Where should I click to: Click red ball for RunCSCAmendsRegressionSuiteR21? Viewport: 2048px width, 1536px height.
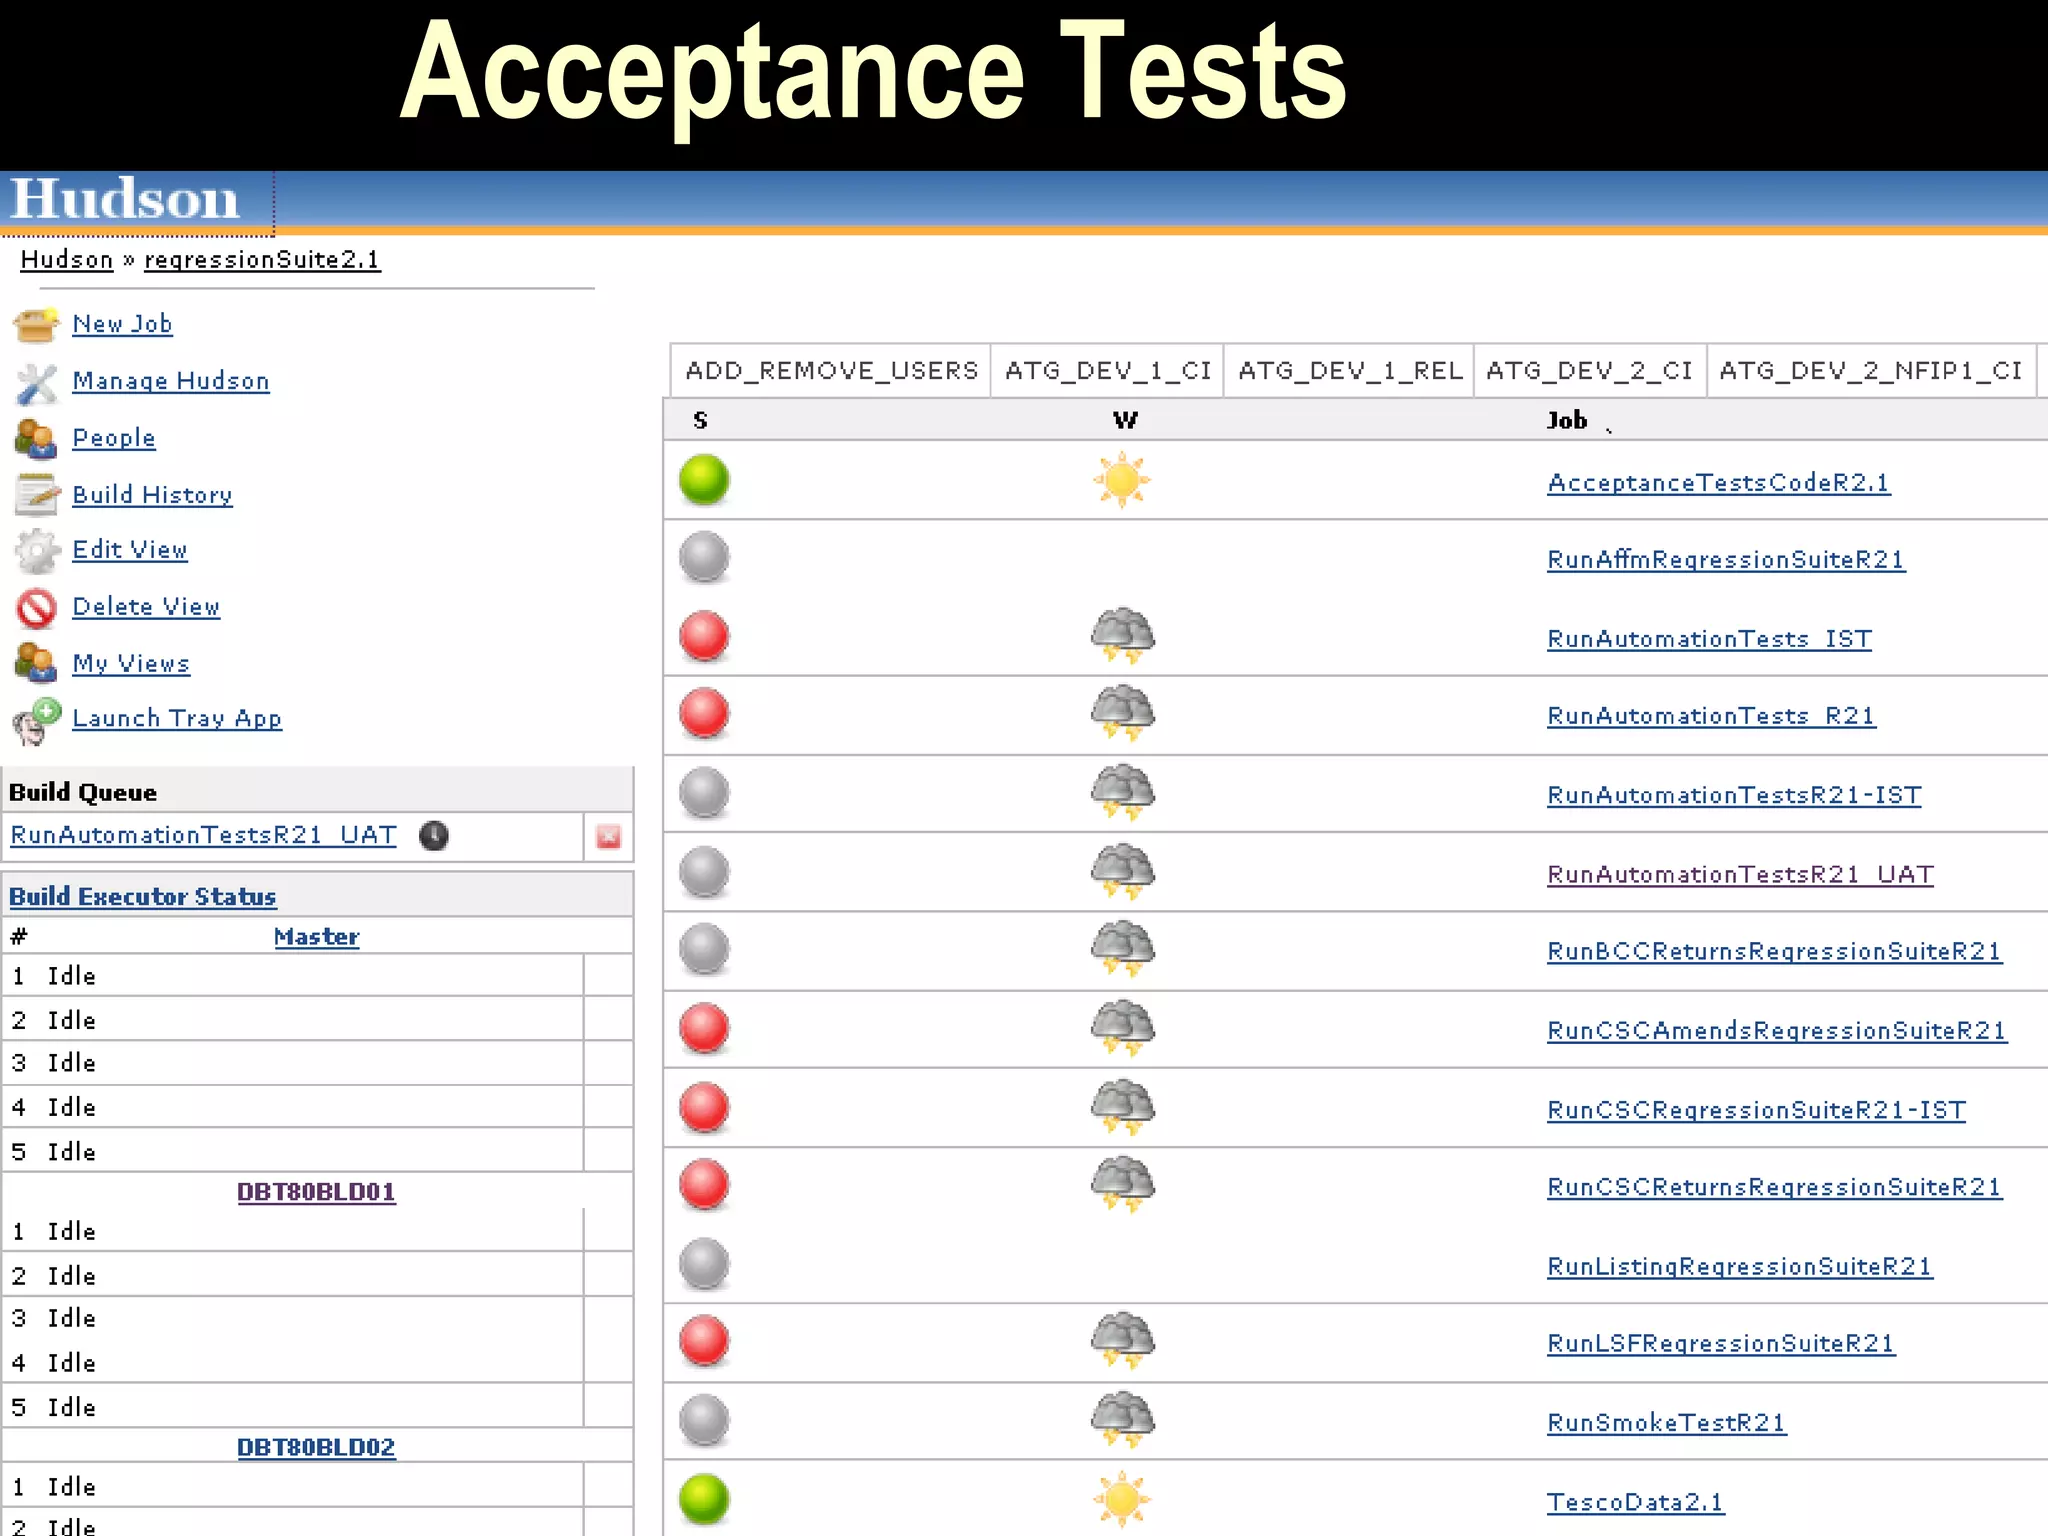704,1029
